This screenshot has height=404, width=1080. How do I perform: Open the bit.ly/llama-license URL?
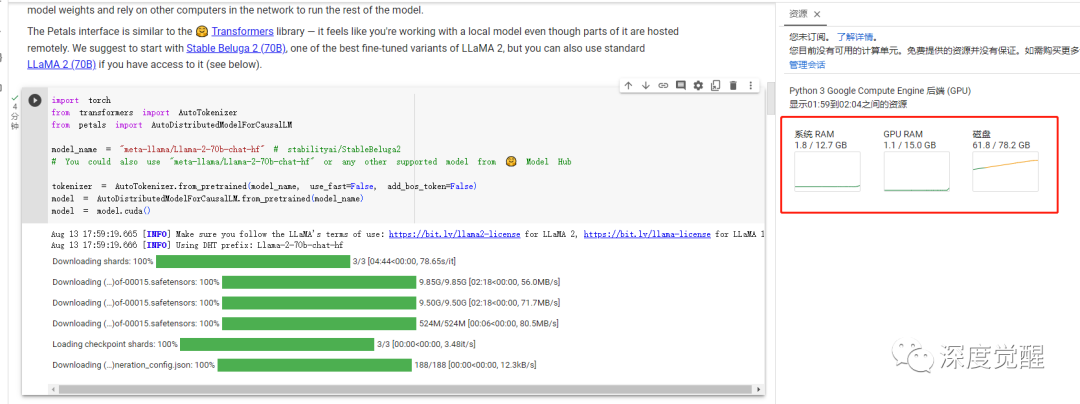tap(647, 234)
